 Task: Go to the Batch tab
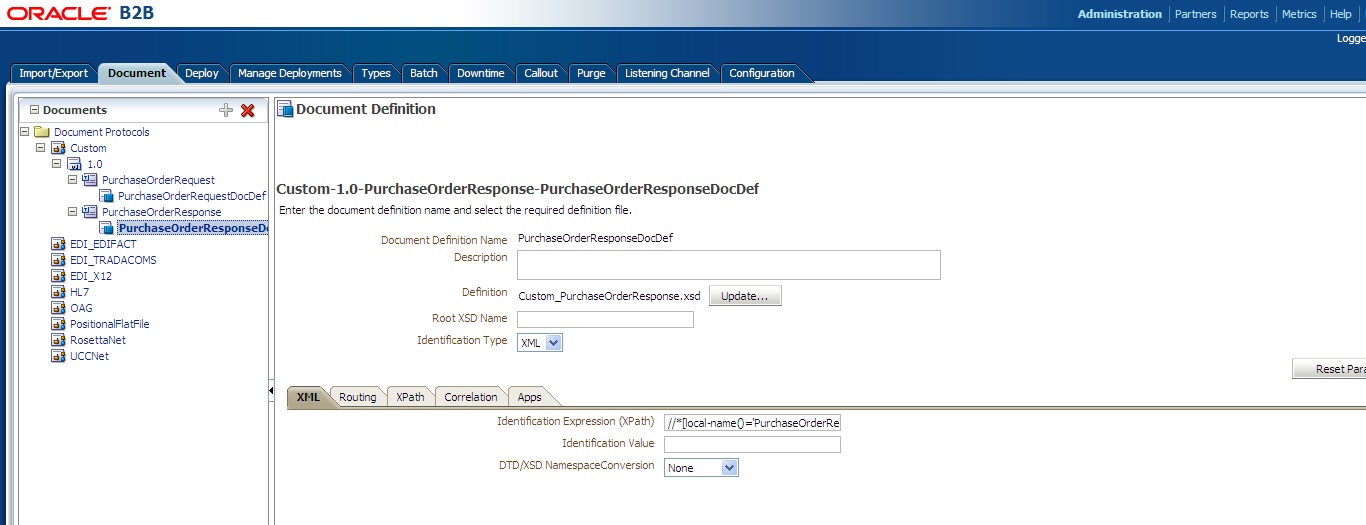(424, 73)
